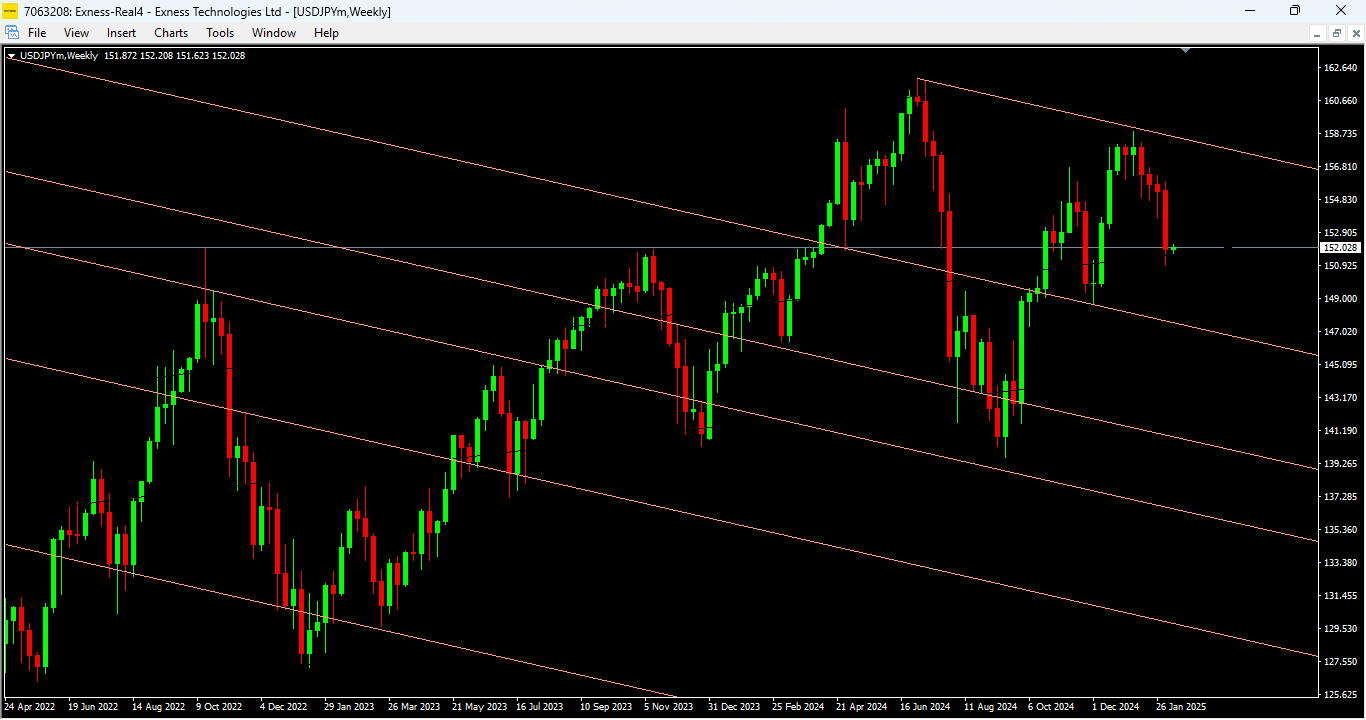Minimize the main MetaTrader window
1366x720 pixels.
point(1250,11)
